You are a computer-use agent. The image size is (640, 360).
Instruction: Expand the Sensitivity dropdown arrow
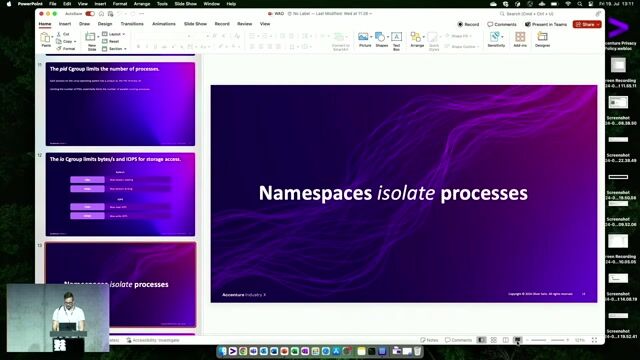(x=502, y=37)
